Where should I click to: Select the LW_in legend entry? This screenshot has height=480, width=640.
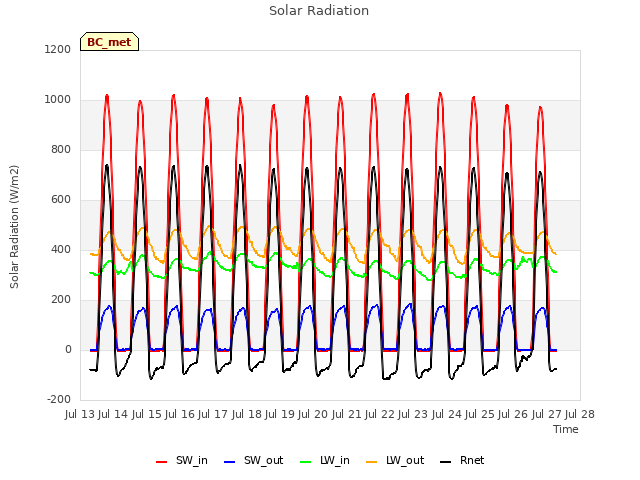[x=325, y=461]
